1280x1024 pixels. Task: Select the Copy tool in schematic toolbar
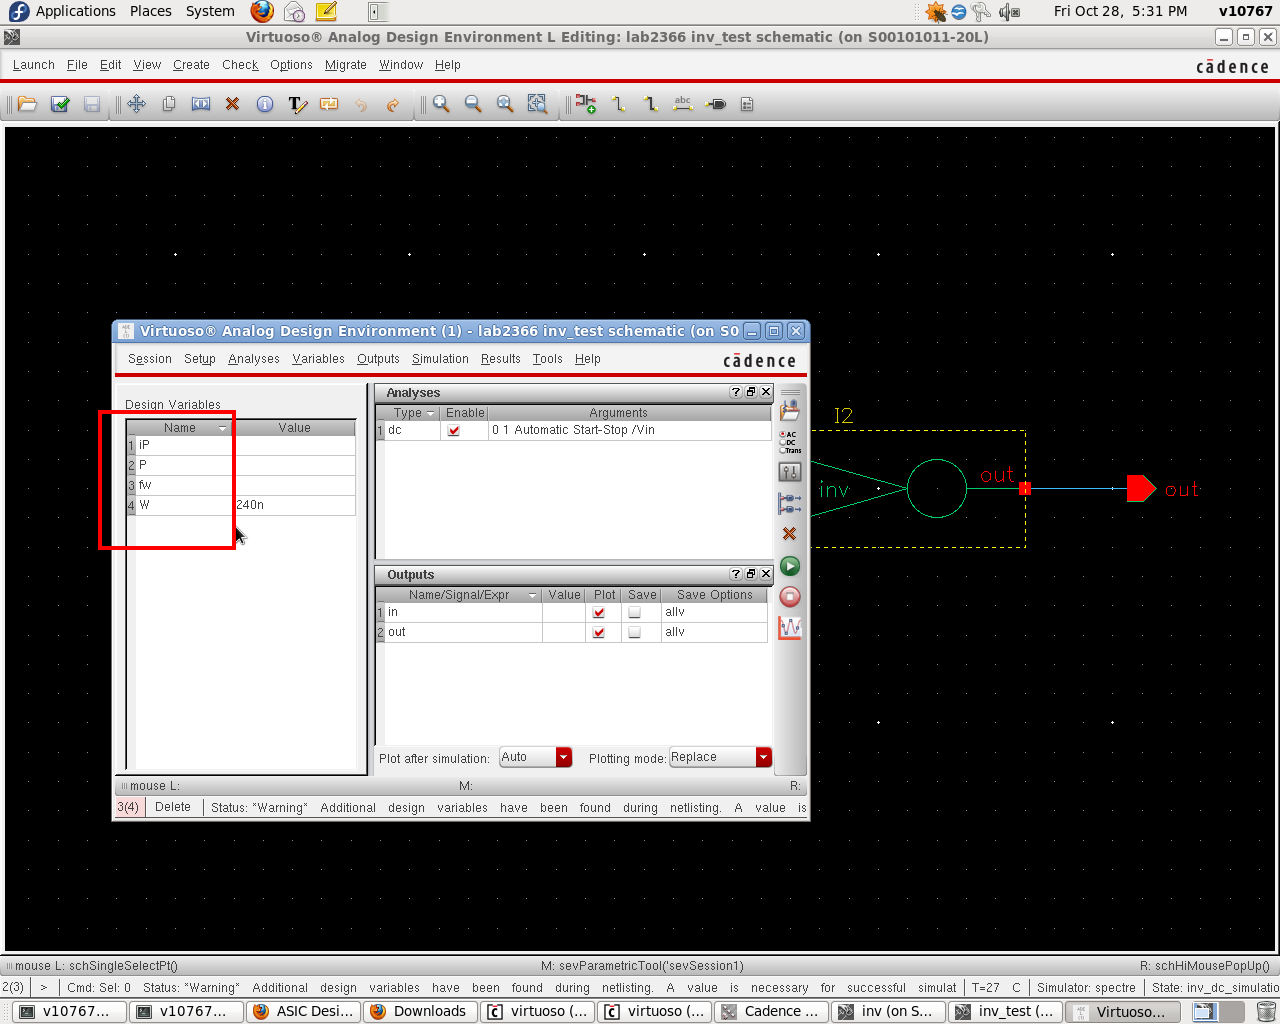click(169, 104)
